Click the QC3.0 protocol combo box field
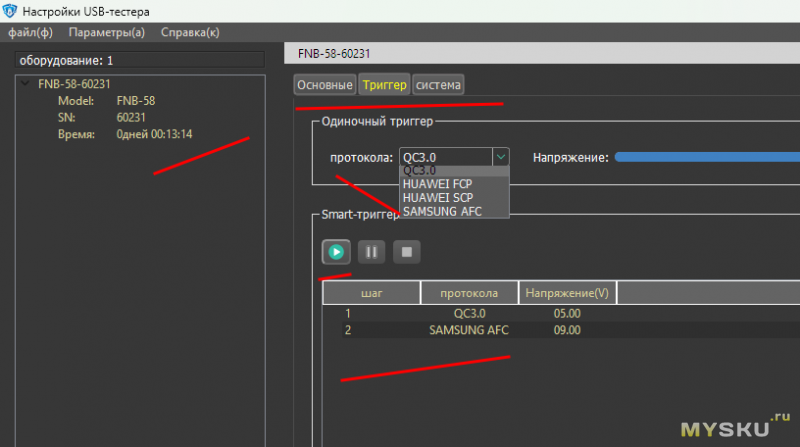The width and height of the screenshot is (800, 447). pos(445,157)
